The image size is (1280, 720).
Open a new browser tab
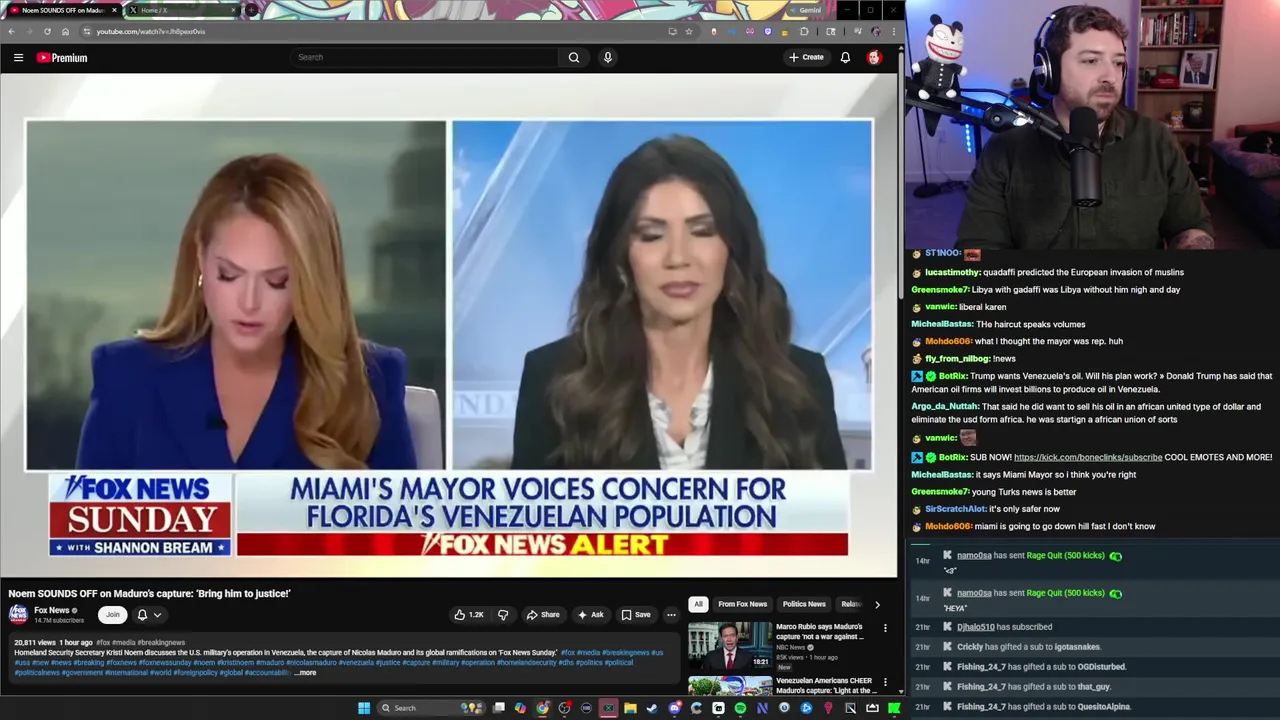[251, 10]
